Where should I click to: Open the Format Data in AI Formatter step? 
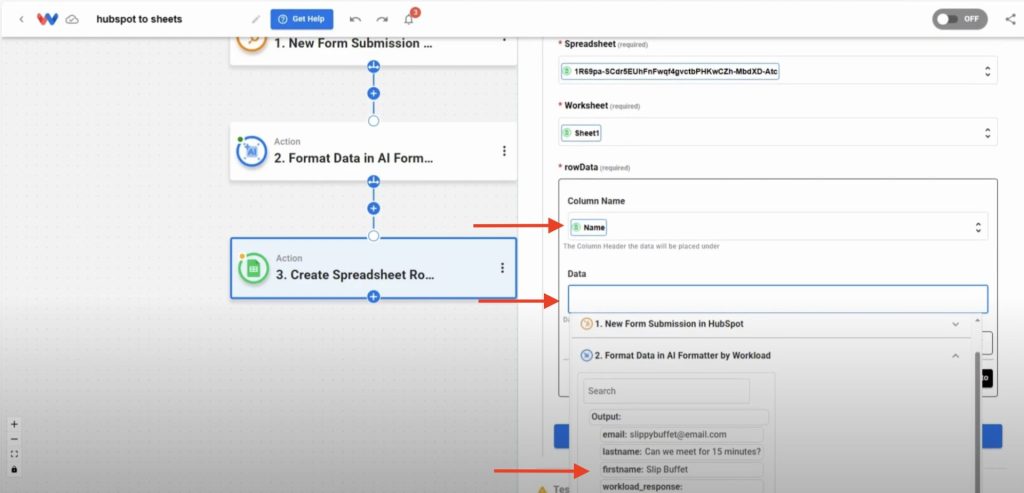click(x=373, y=151)
